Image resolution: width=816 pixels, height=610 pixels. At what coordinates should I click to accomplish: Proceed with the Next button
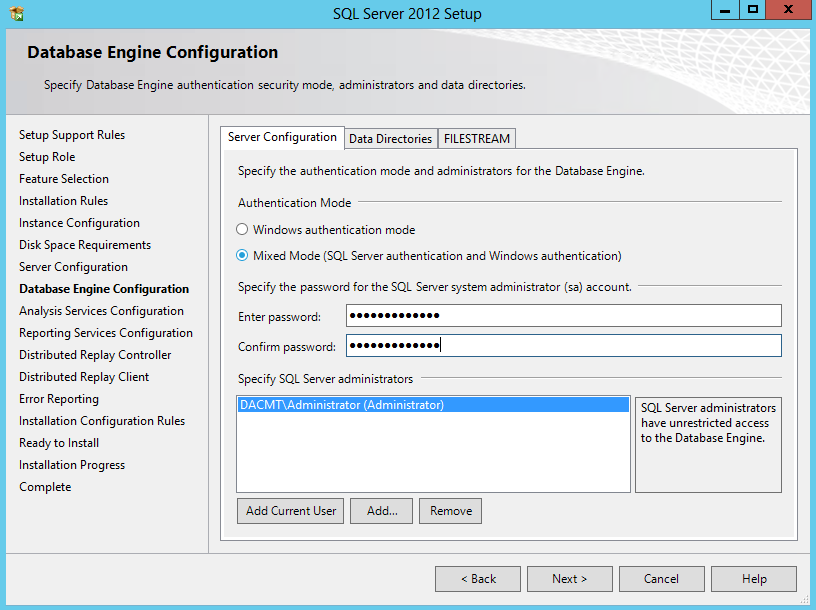click(570, 579)
